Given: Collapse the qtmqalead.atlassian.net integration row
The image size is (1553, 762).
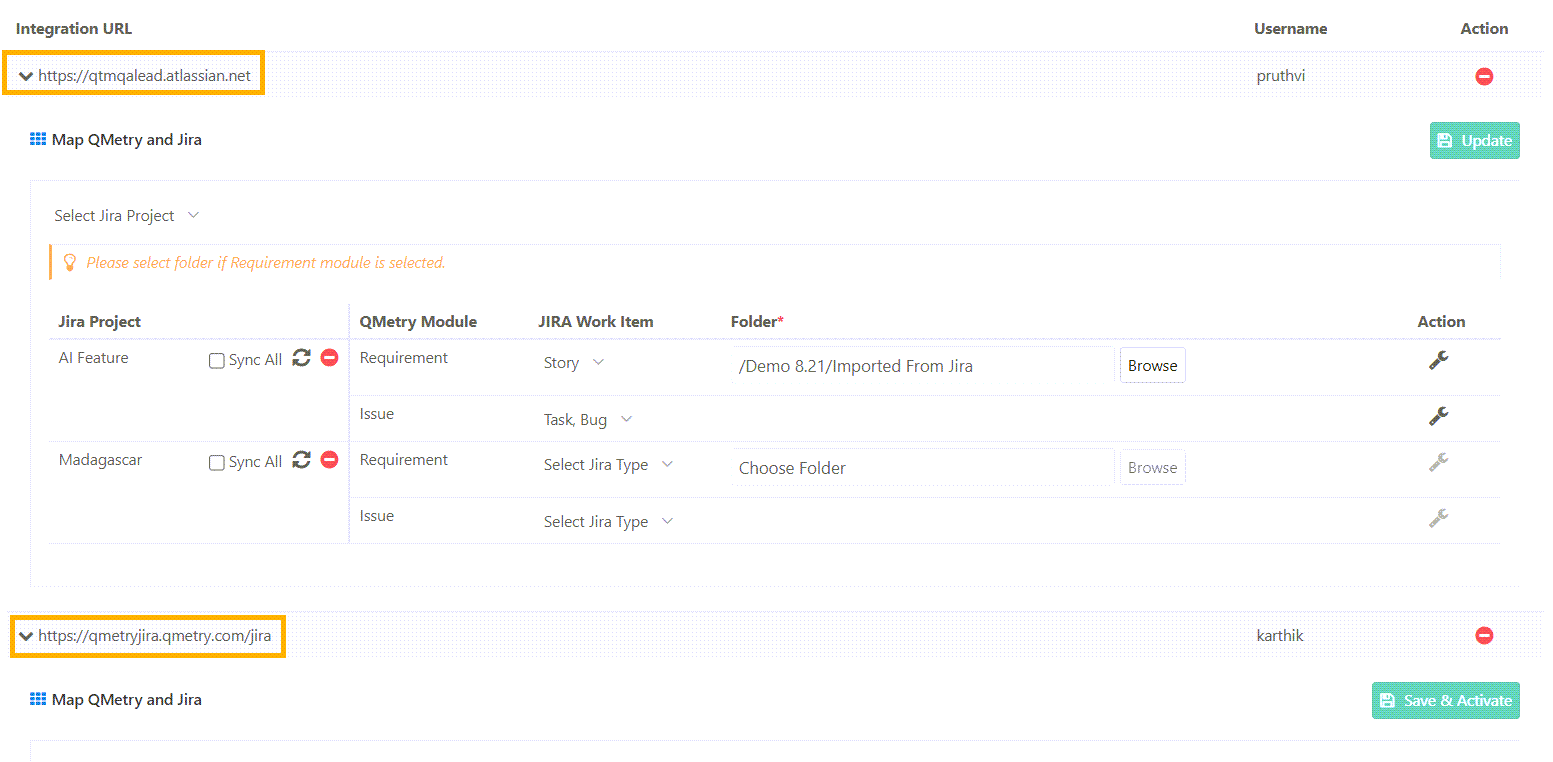Looking at the screenshot, I should (26, 76).
